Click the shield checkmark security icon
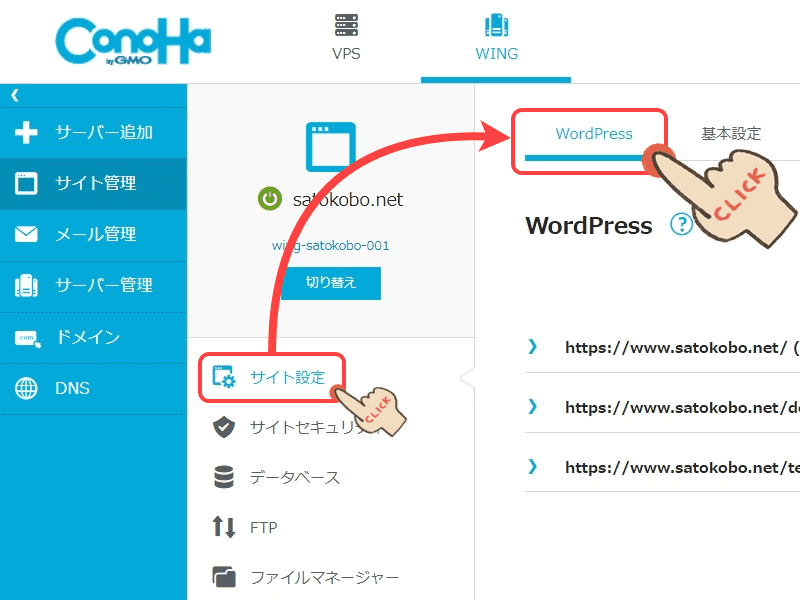 pos(223,427)
